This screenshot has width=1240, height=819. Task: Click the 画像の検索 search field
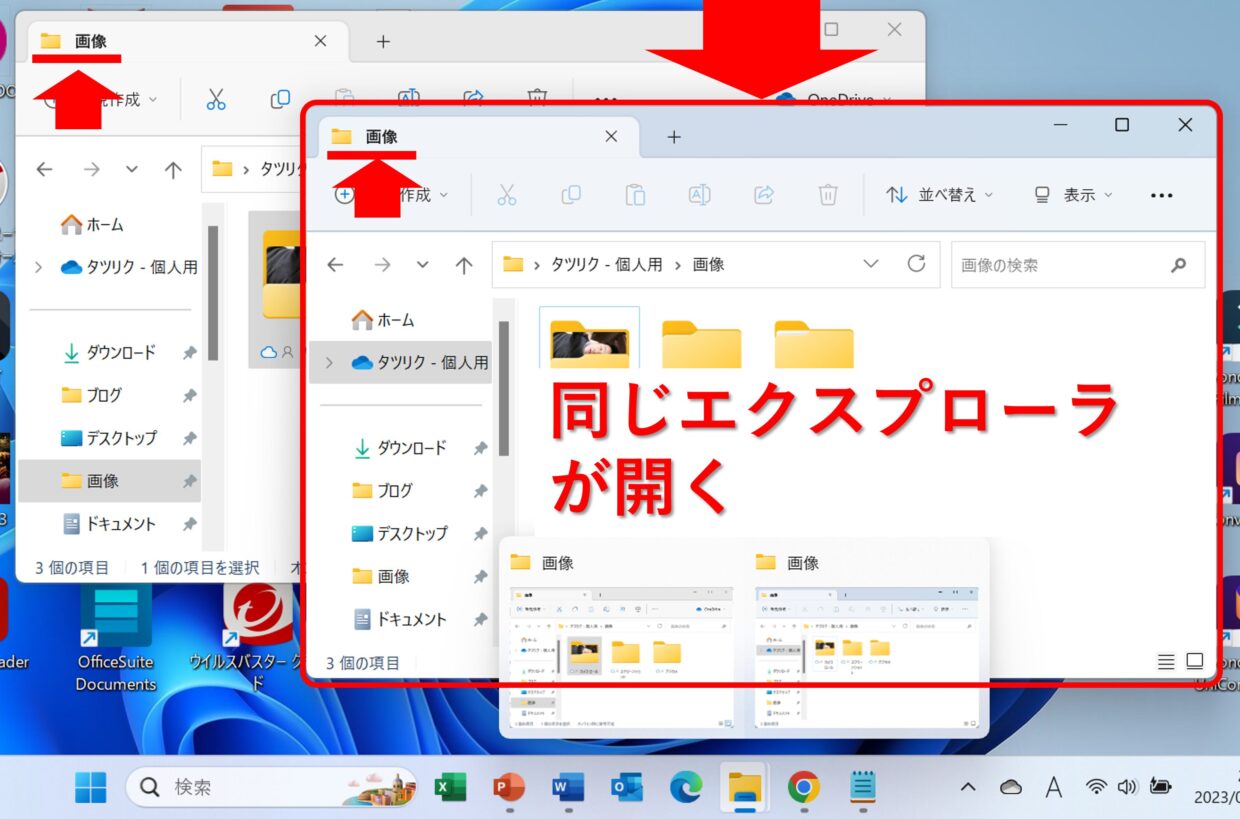[x=1078, y=265]
